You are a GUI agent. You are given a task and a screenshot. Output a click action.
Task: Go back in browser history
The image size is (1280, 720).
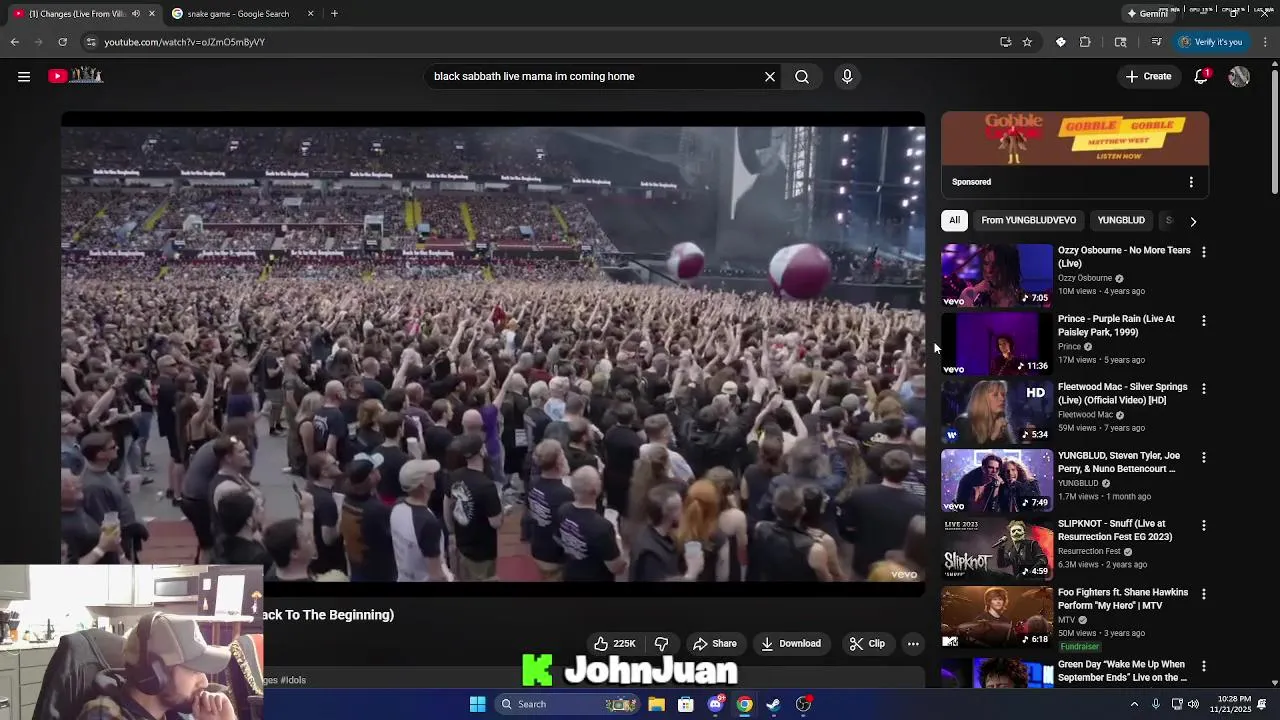pyautogui.click(x=14, y=42)
